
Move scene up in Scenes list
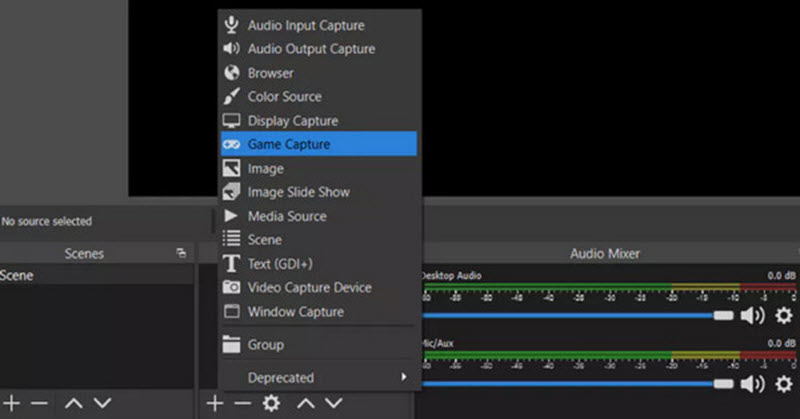point(74,404)
